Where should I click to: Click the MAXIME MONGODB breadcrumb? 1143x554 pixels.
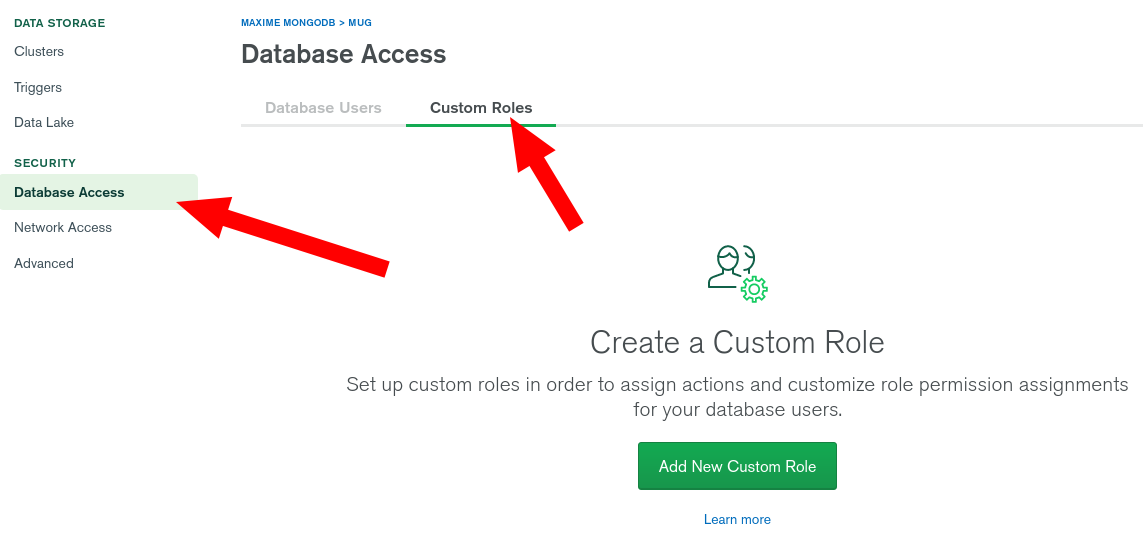[288, 22]
